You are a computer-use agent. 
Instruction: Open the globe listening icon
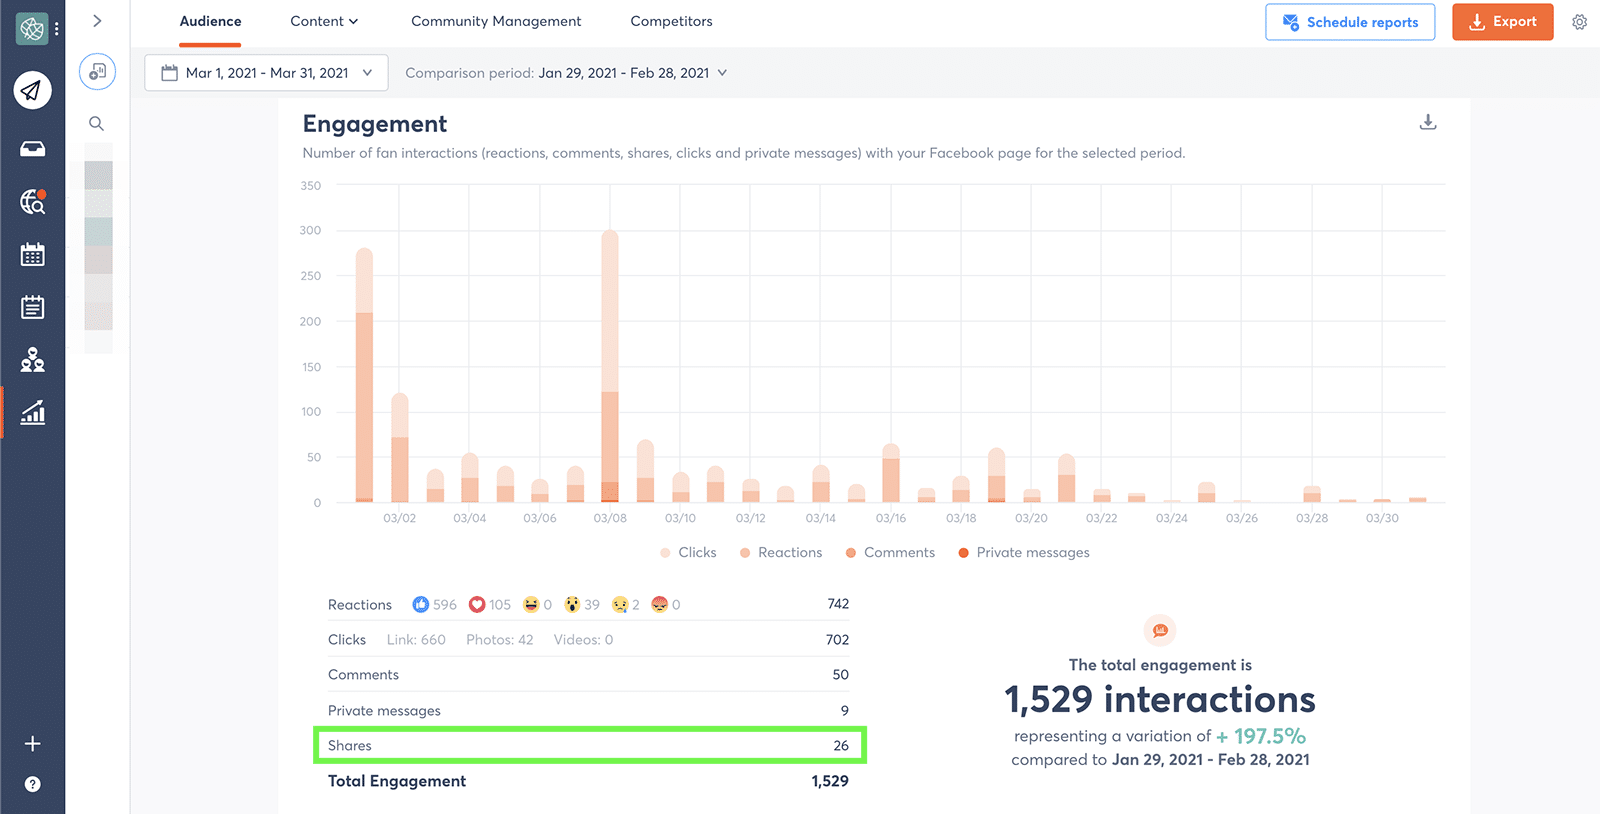(x=32, y=202)
